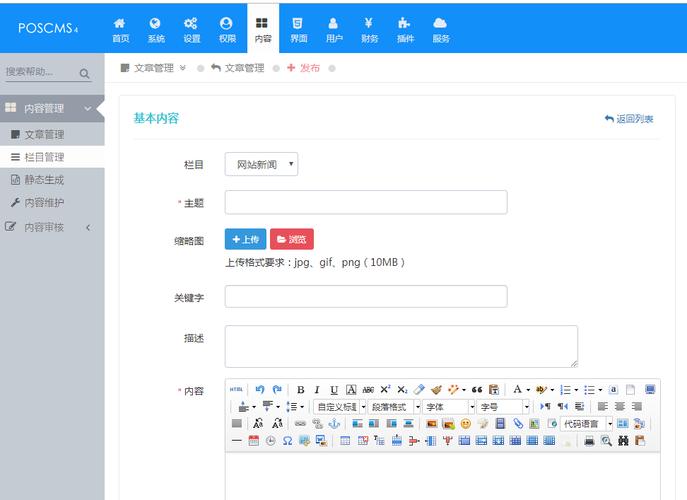Select 栏目管理 in the left sidebar

[x=44, y=157]
